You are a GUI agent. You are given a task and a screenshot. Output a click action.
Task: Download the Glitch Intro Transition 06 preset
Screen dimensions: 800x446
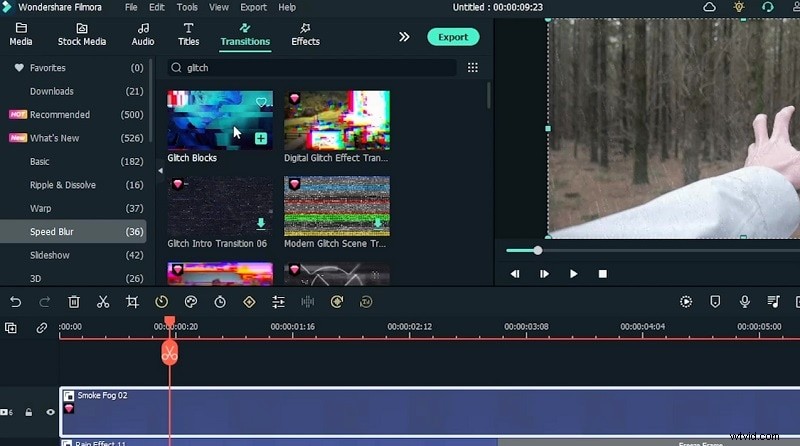pos(261,224)
